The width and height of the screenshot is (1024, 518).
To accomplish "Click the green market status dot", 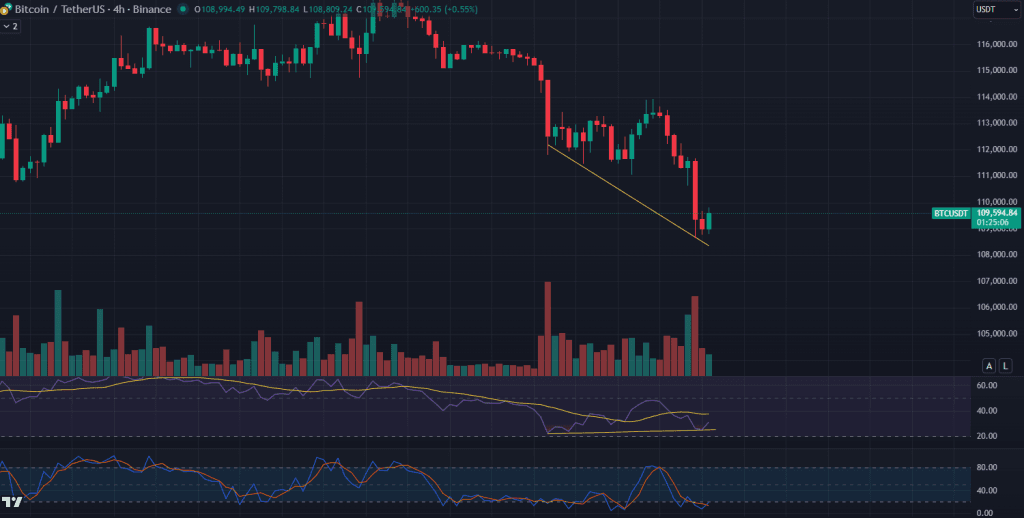I will click(x=182, y=9).
